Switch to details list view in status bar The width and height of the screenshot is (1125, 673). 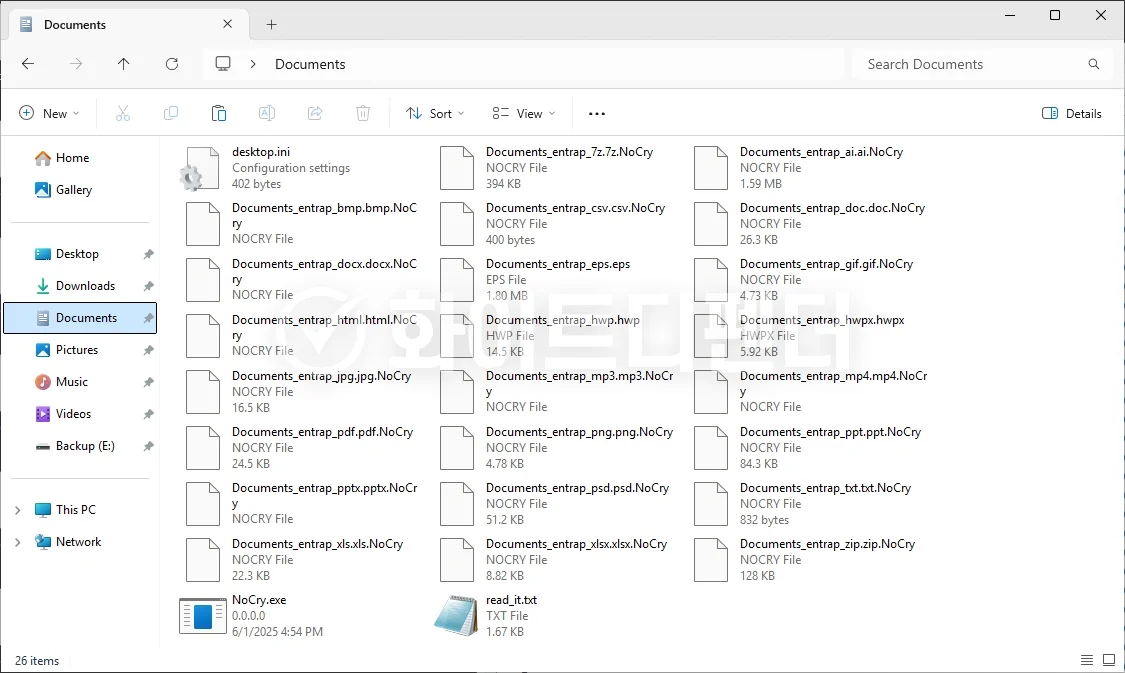(x=1087, y=660)
